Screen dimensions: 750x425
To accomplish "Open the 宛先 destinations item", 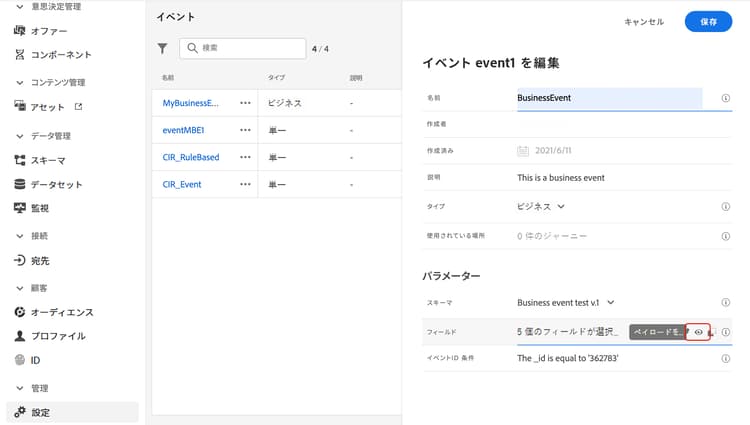I will 32,261.
